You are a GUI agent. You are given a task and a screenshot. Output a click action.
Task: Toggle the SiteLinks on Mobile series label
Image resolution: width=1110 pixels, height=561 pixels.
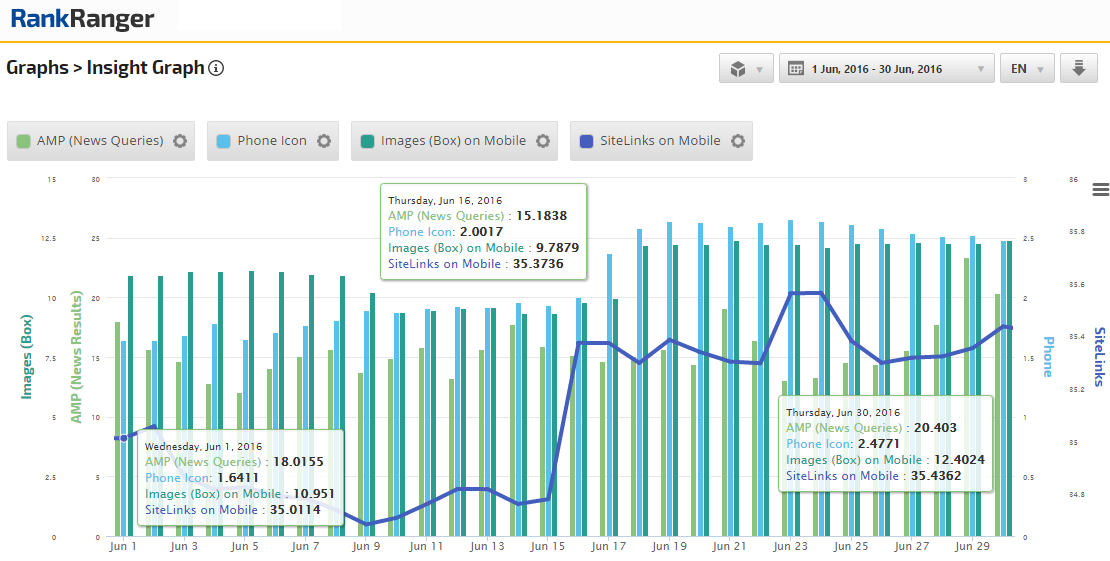pos(660,141)
